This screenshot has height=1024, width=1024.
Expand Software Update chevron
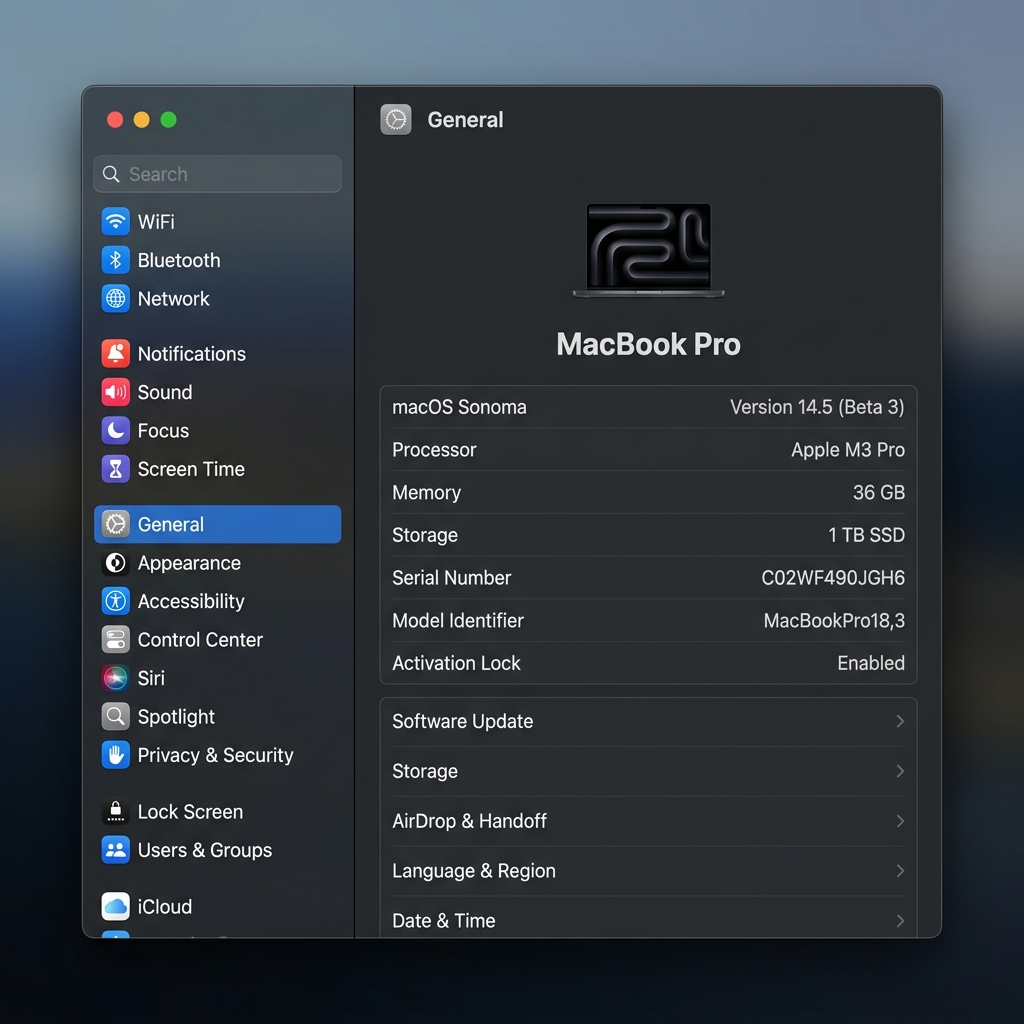899,721
